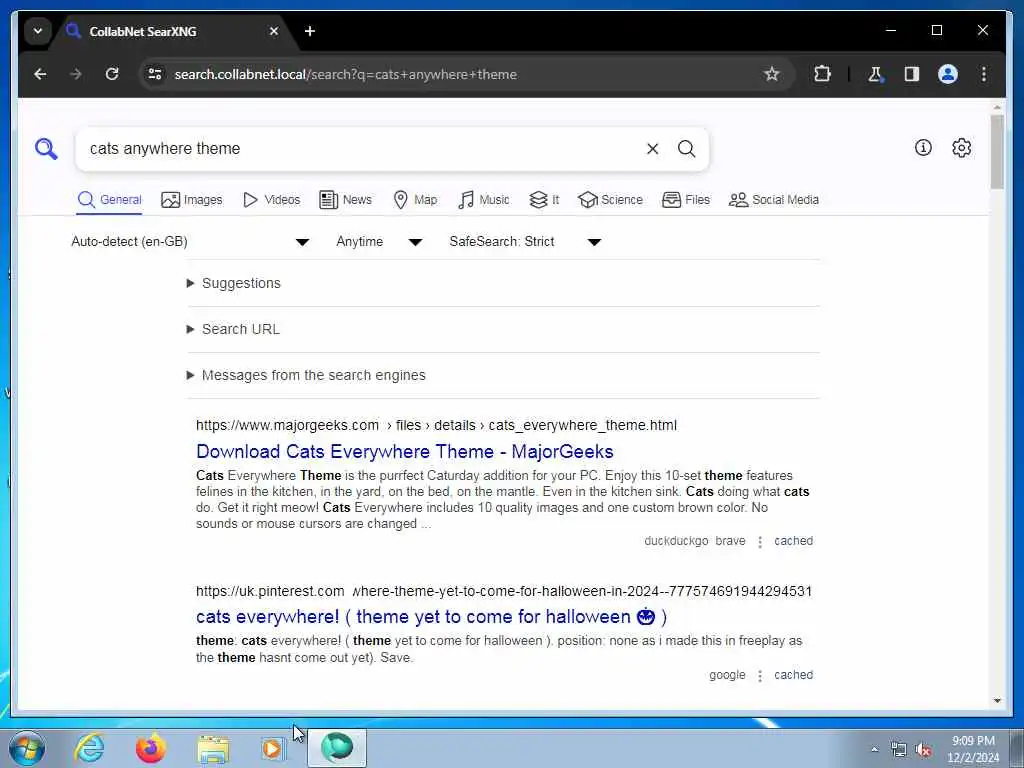Open Windows Explorer folder on taskbar

(x=213, y=748)
